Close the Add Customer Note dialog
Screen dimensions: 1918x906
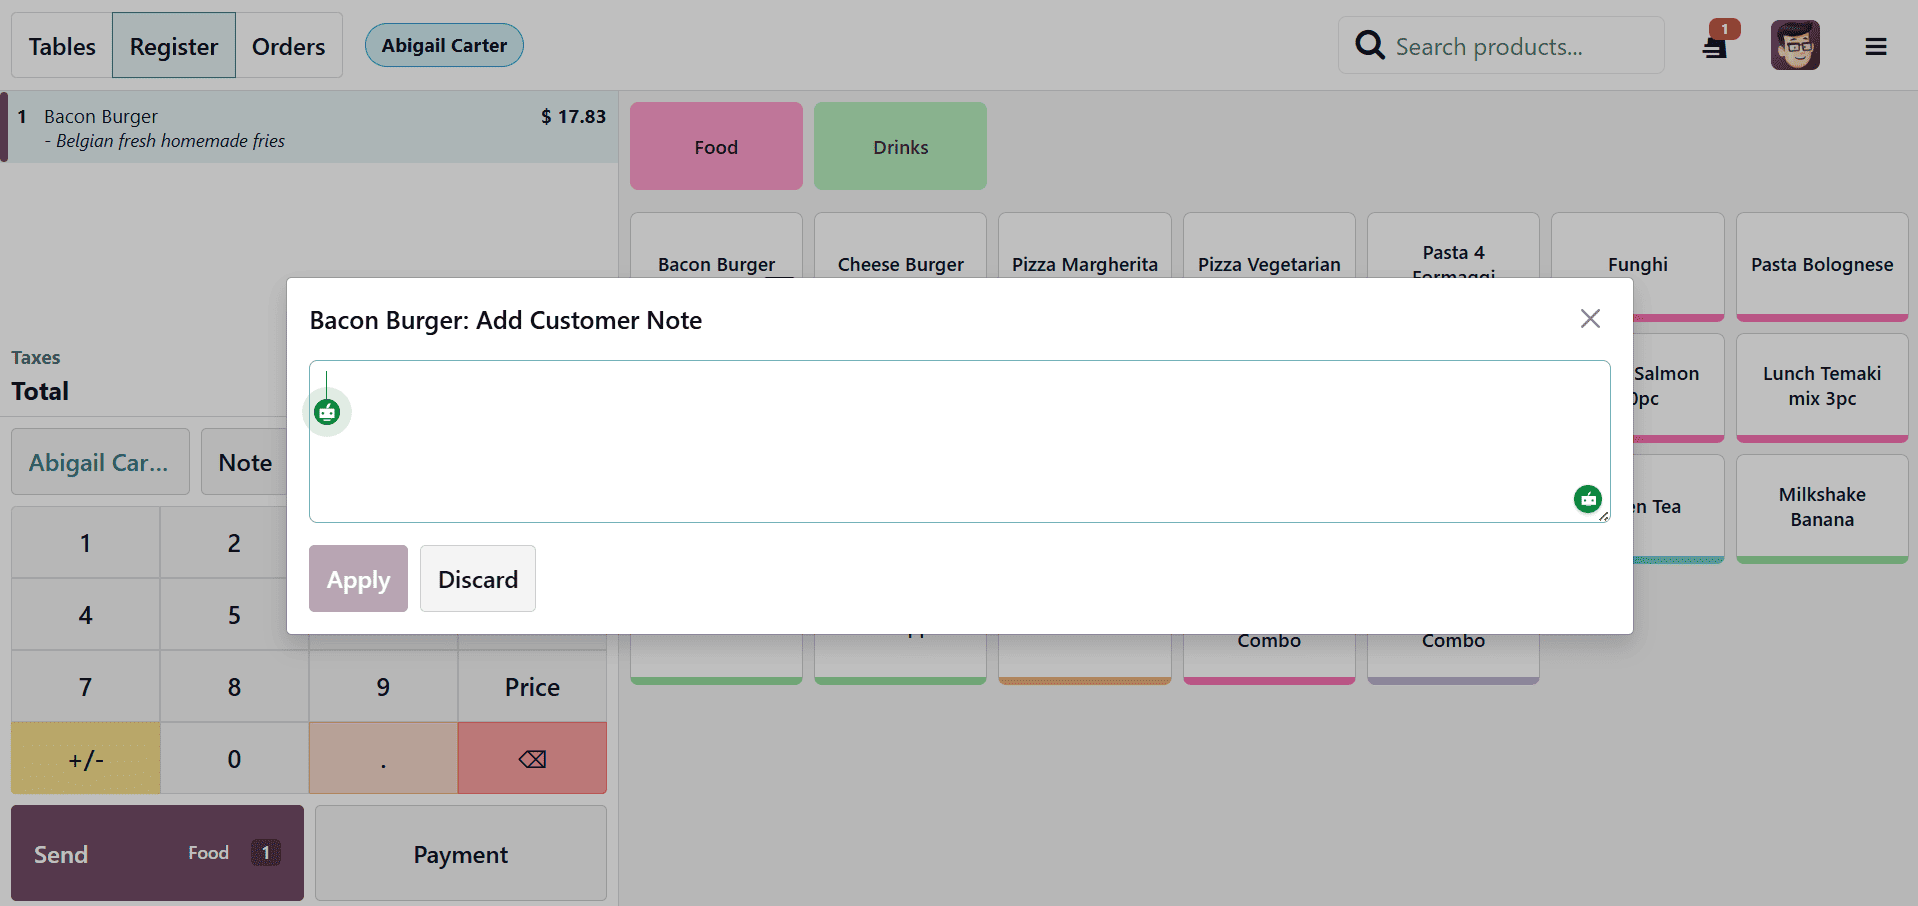1590,318
